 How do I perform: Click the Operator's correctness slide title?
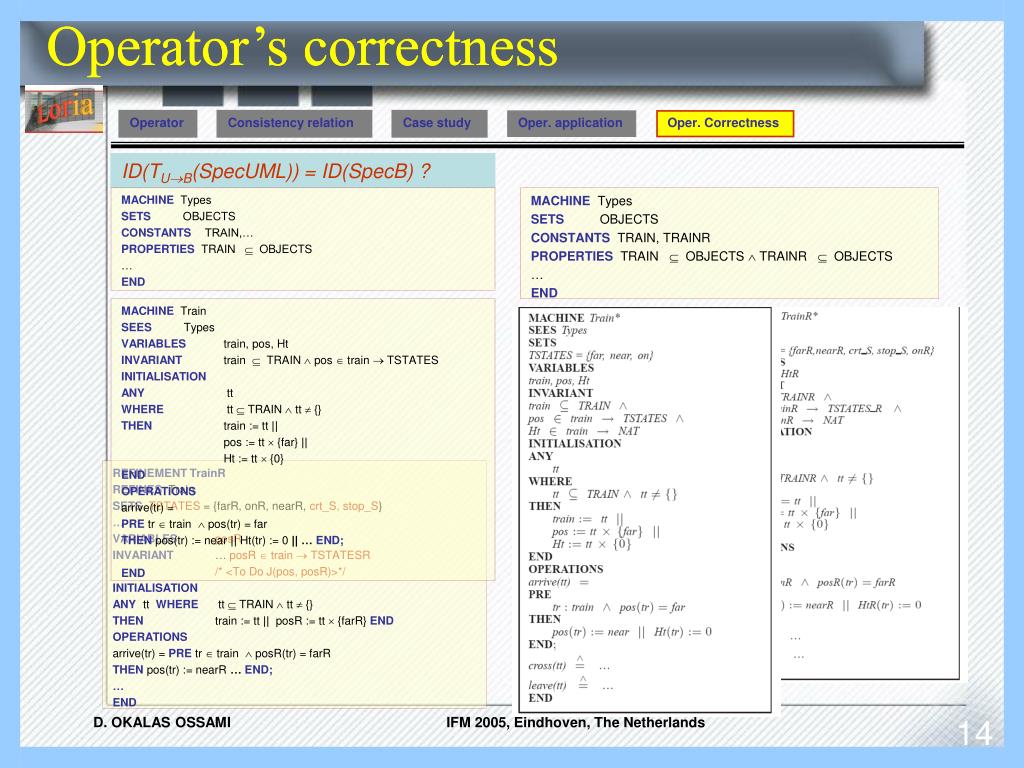click(x=302, y=48)
